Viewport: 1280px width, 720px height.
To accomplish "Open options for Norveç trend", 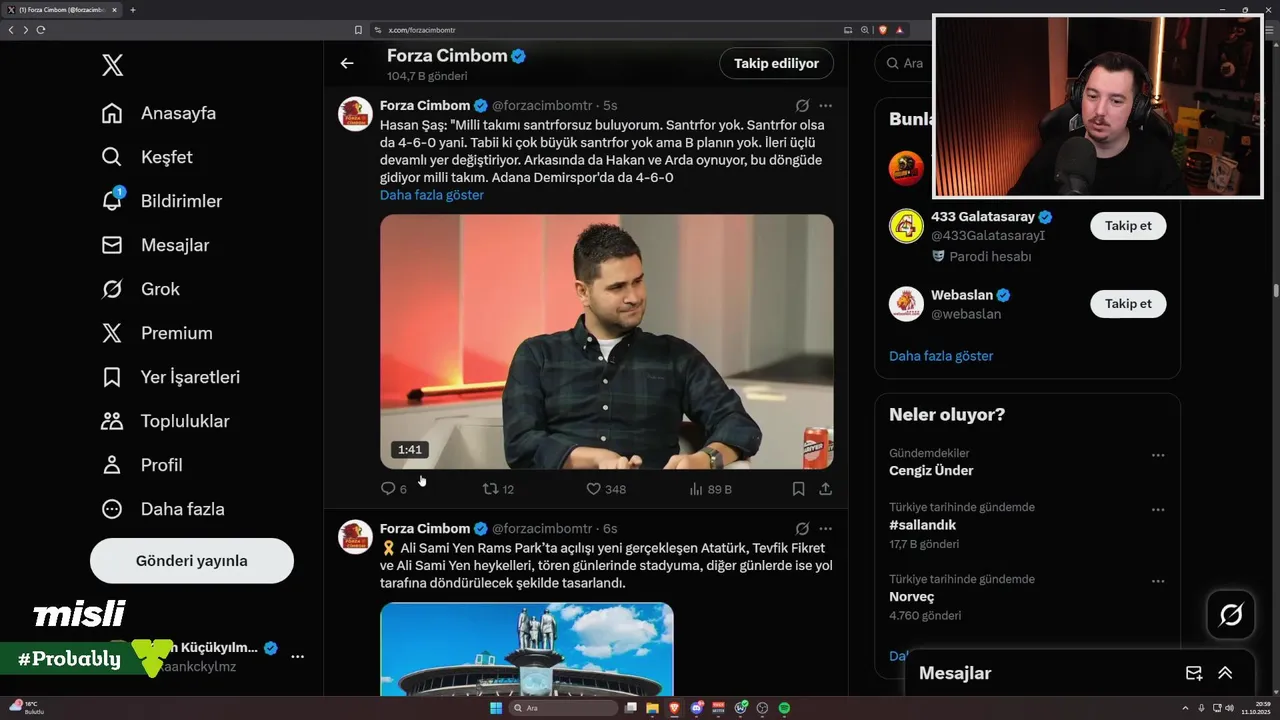I will pos(1158,581).
